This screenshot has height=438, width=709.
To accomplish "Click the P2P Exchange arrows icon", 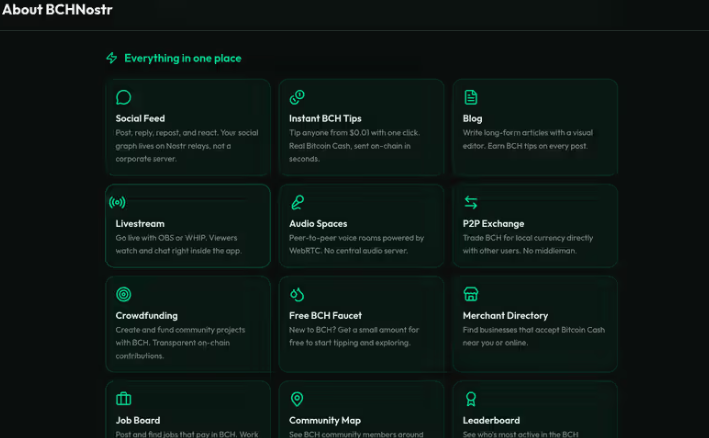I will (471, 203).
